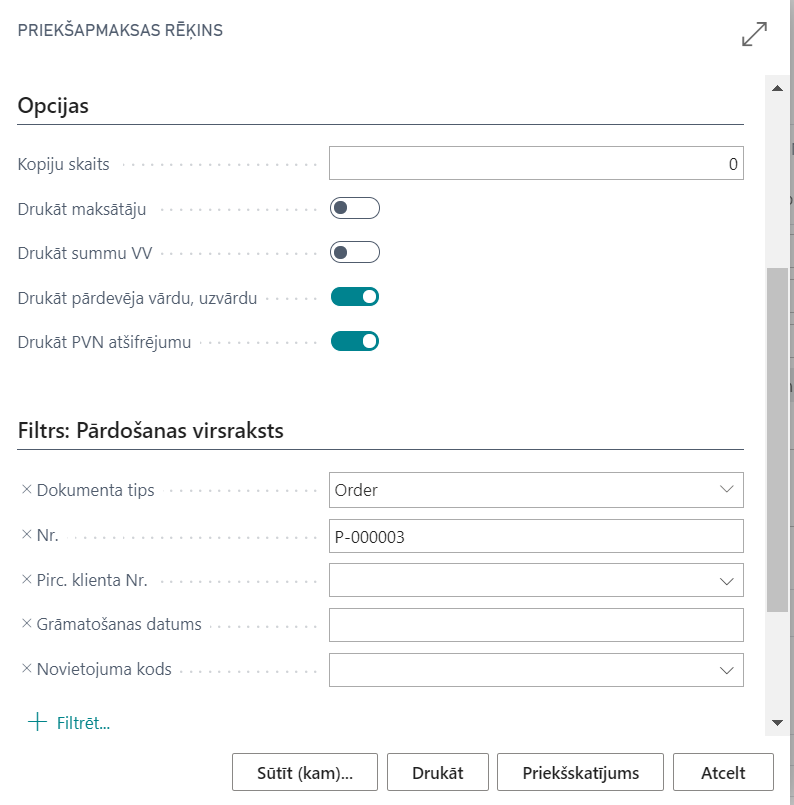Enable the Drukāt summu VV toggle
The image size is (794, 805).
click(355, 253)
